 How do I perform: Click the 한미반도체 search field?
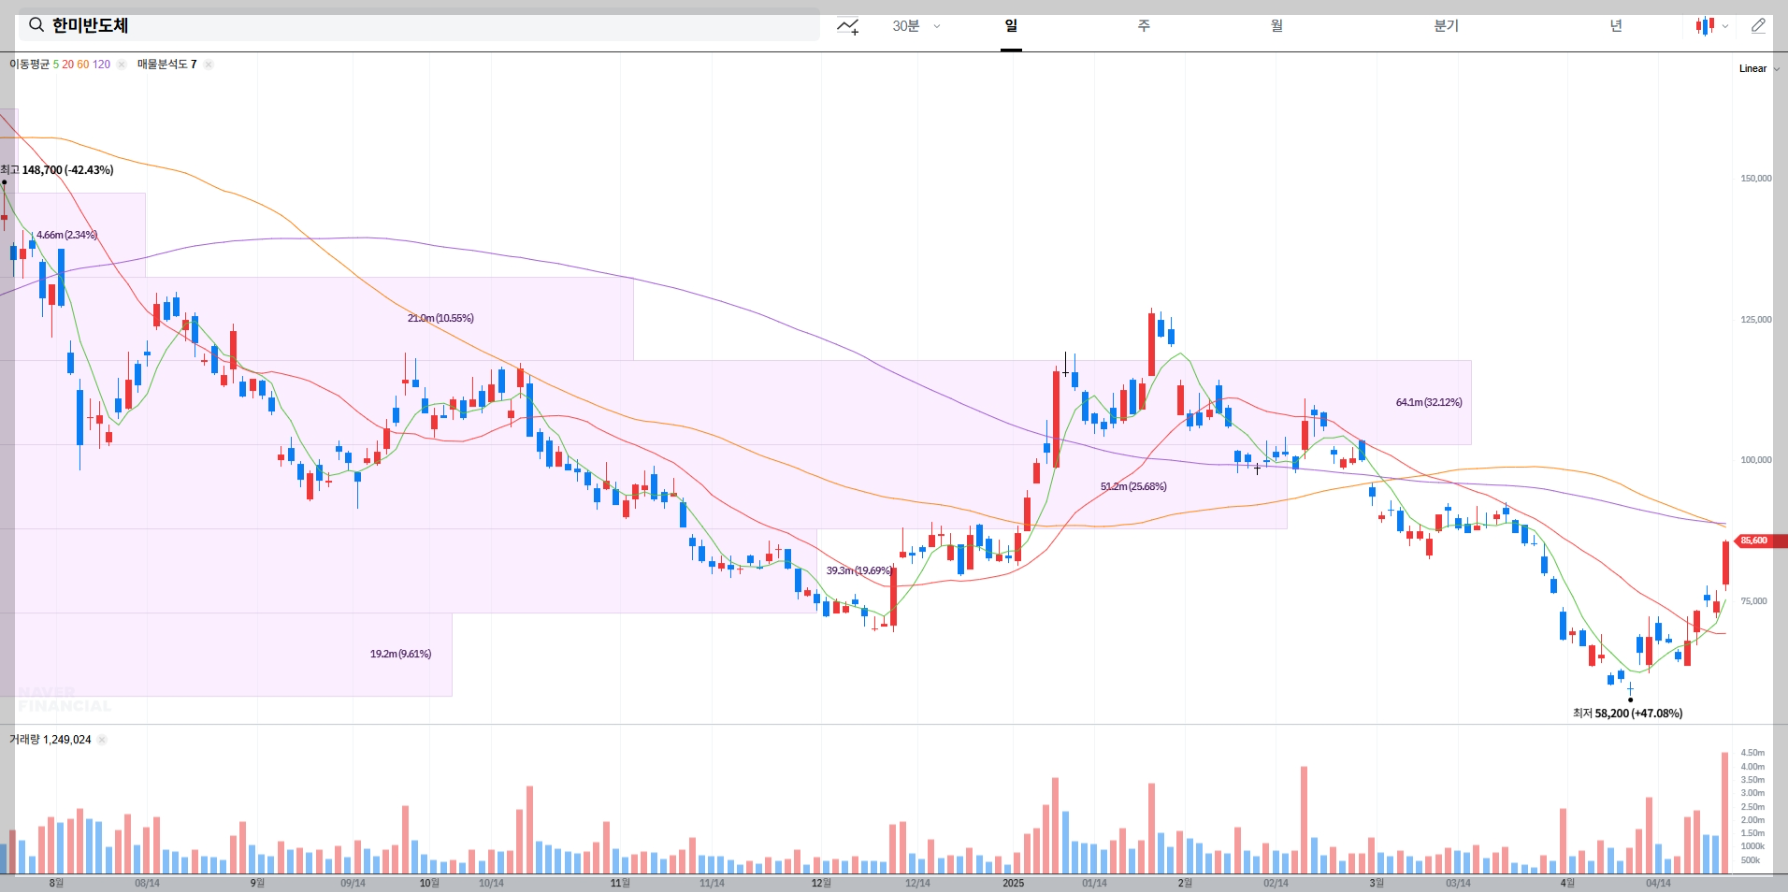tap(419, 25)
